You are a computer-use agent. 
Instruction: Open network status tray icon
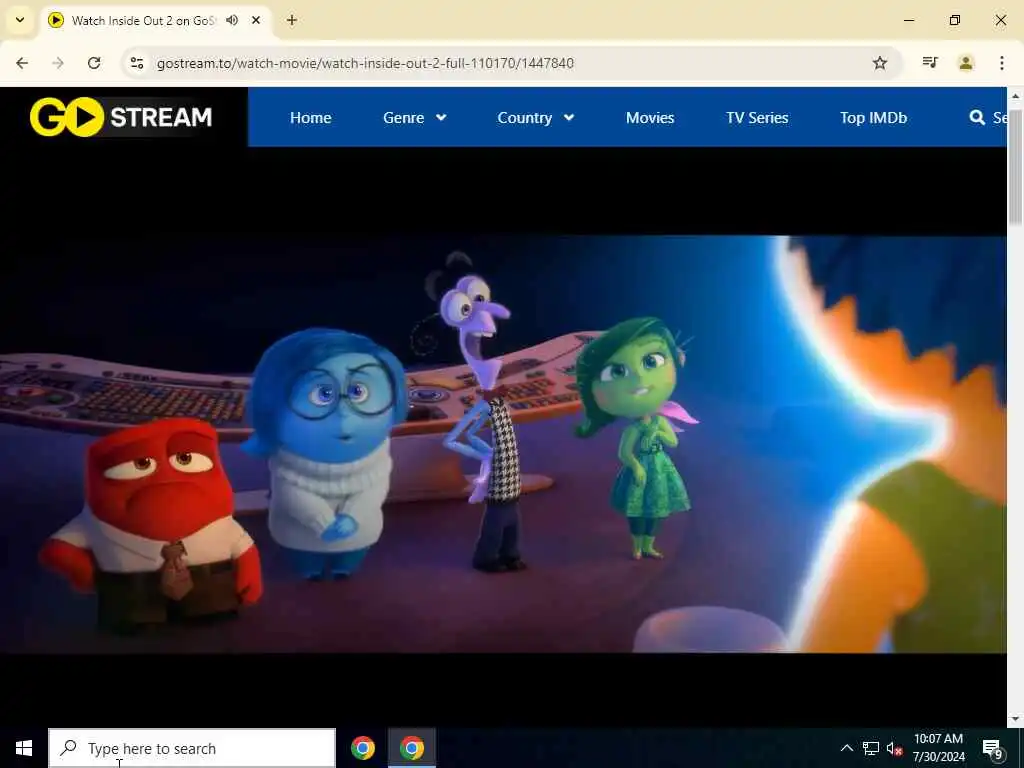point(871,748)
